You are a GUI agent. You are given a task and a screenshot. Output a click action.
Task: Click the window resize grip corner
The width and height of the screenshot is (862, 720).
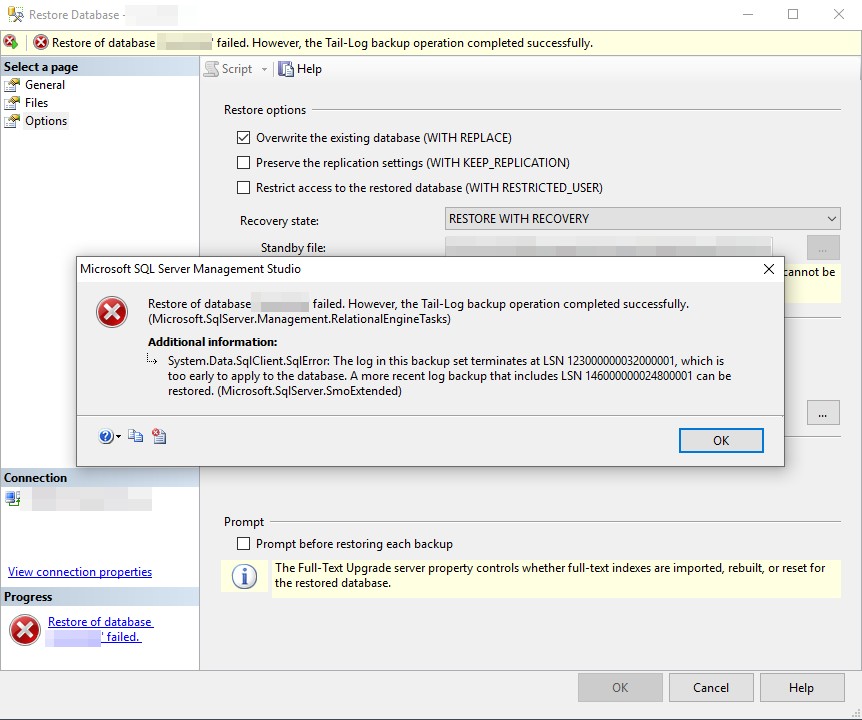click(855, 713)
